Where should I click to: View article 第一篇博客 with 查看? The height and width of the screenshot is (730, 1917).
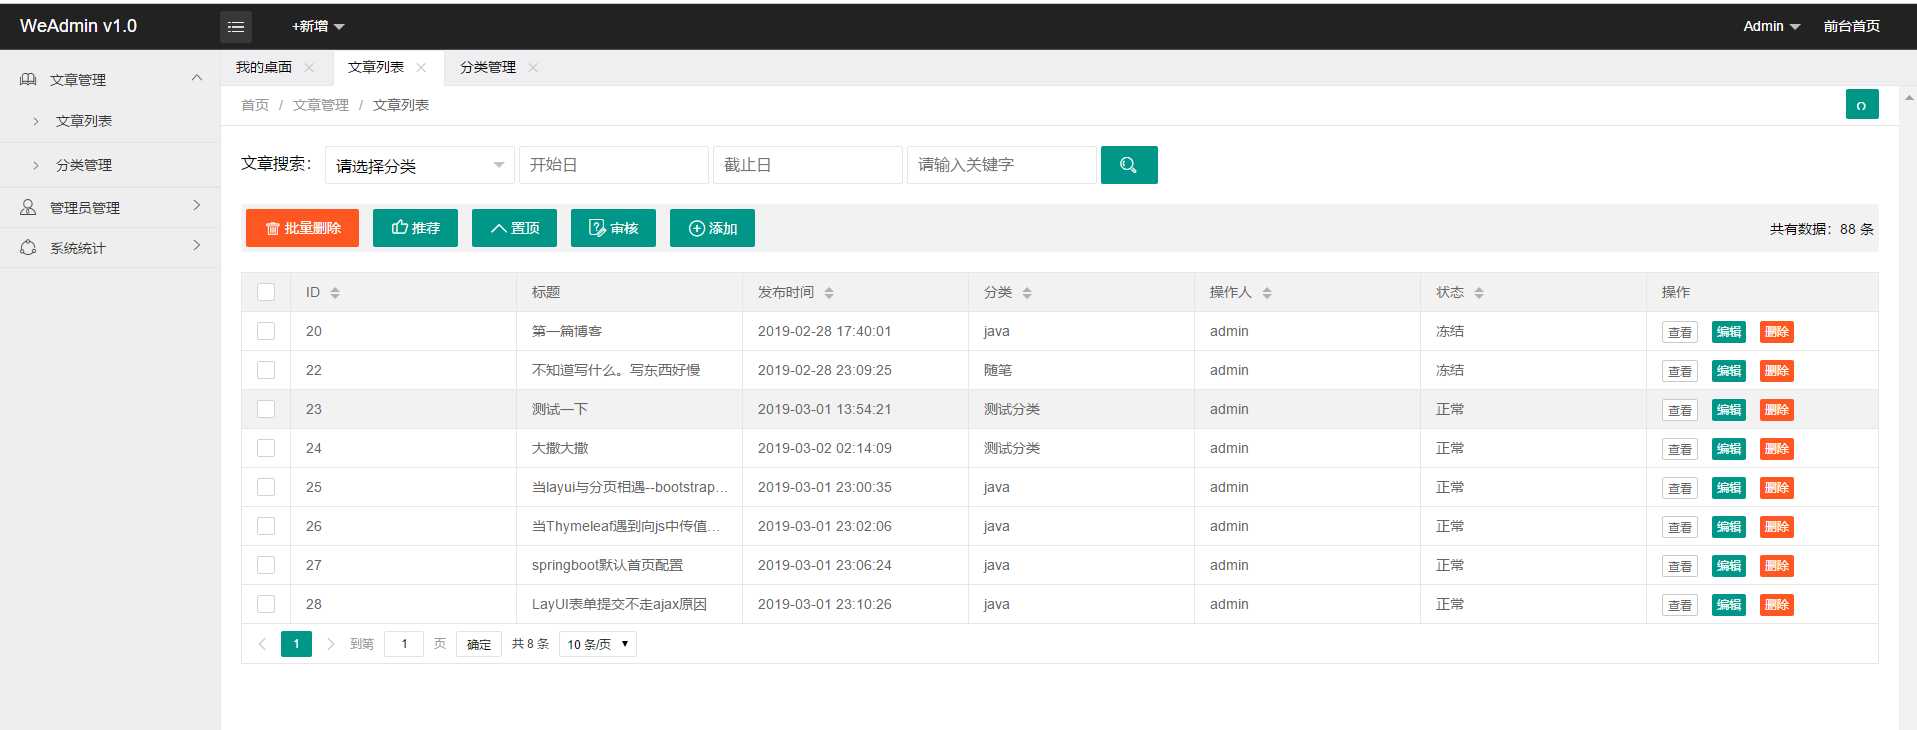[x=1680, y=332]
